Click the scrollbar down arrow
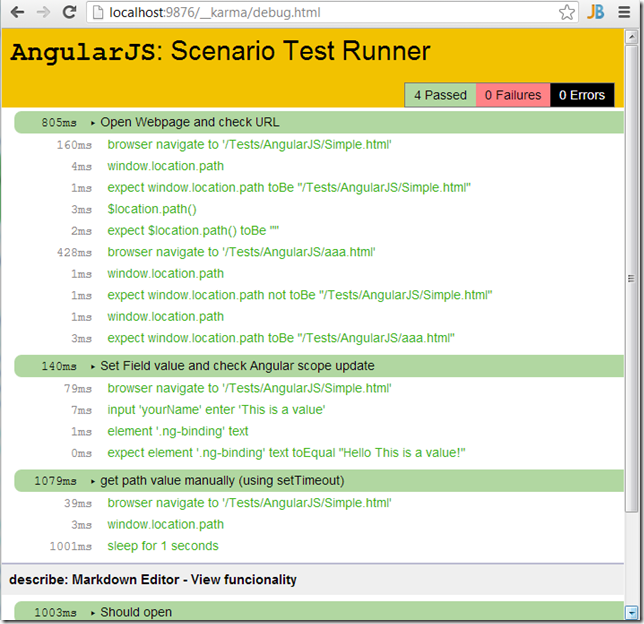 (x=631, y=612)
